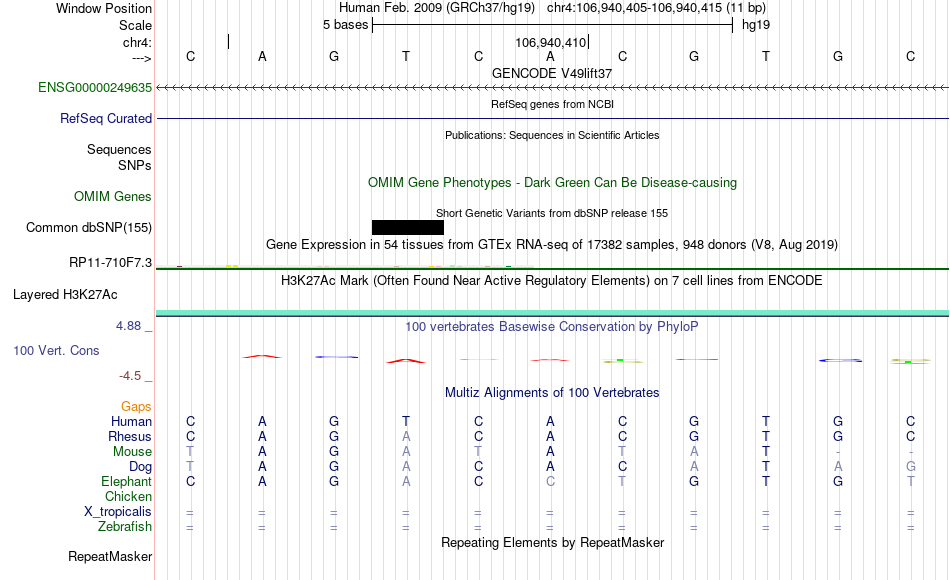This screenshot has height=580, width=950.
Task: Click the 100 Vert. Cons label
Action: click(56, 350)
